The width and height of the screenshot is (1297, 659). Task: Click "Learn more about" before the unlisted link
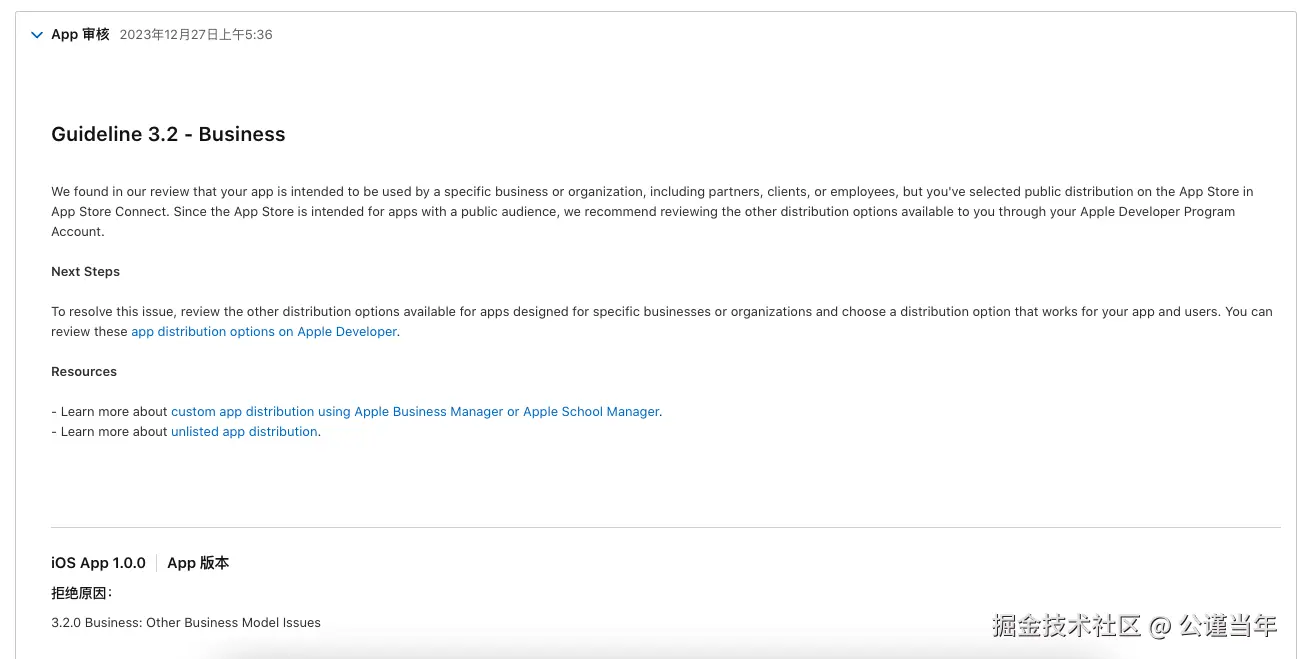click(114, 432)
